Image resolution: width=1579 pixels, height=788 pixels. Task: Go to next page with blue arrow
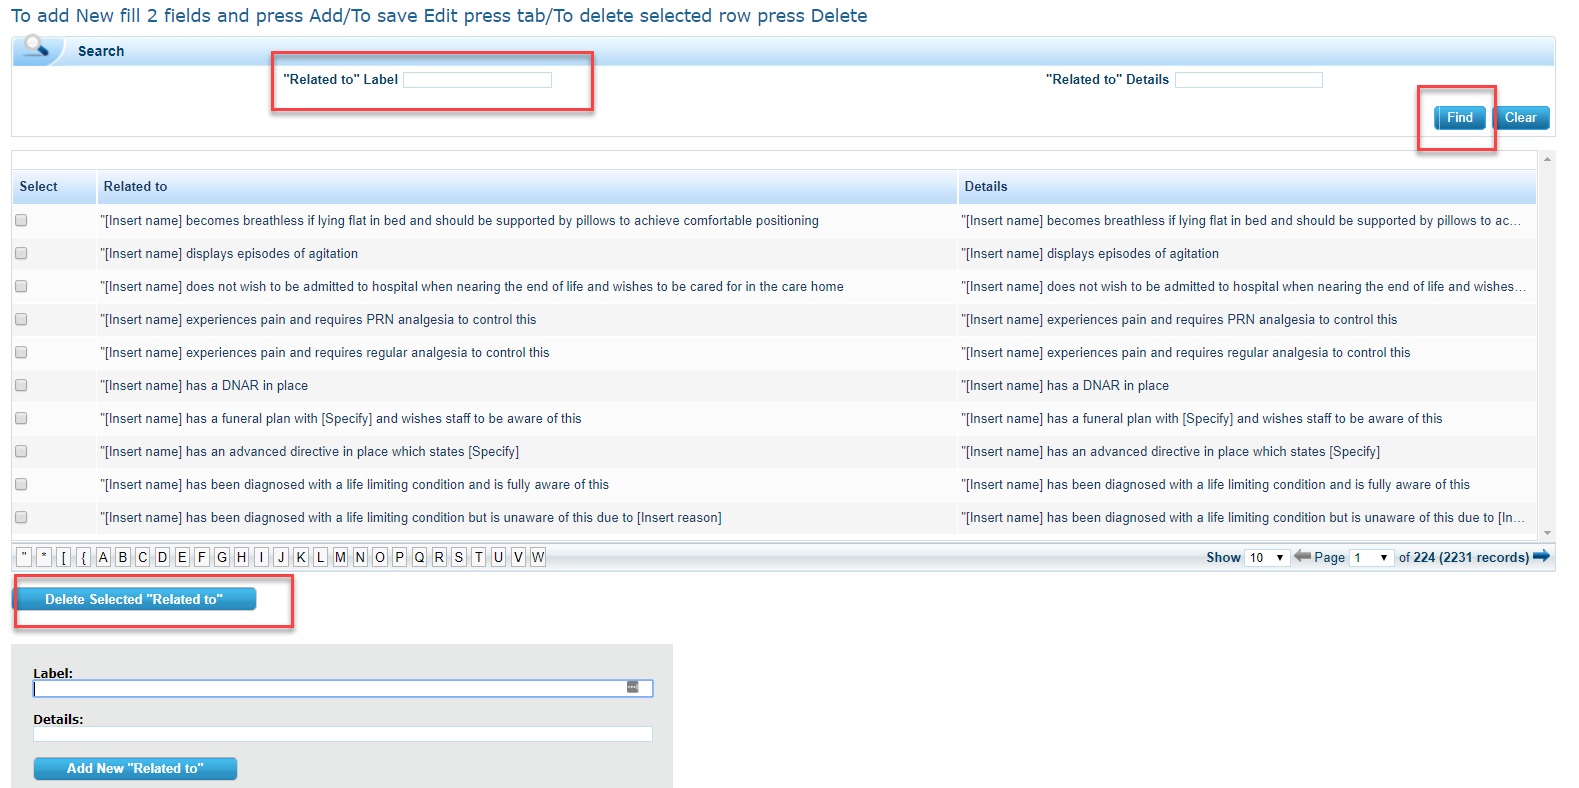(1541, 556)
